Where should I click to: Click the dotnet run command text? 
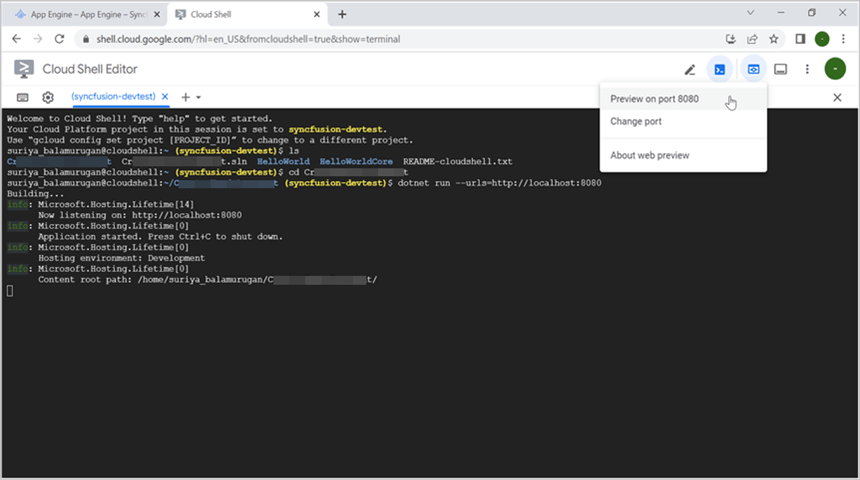[500, 183]
